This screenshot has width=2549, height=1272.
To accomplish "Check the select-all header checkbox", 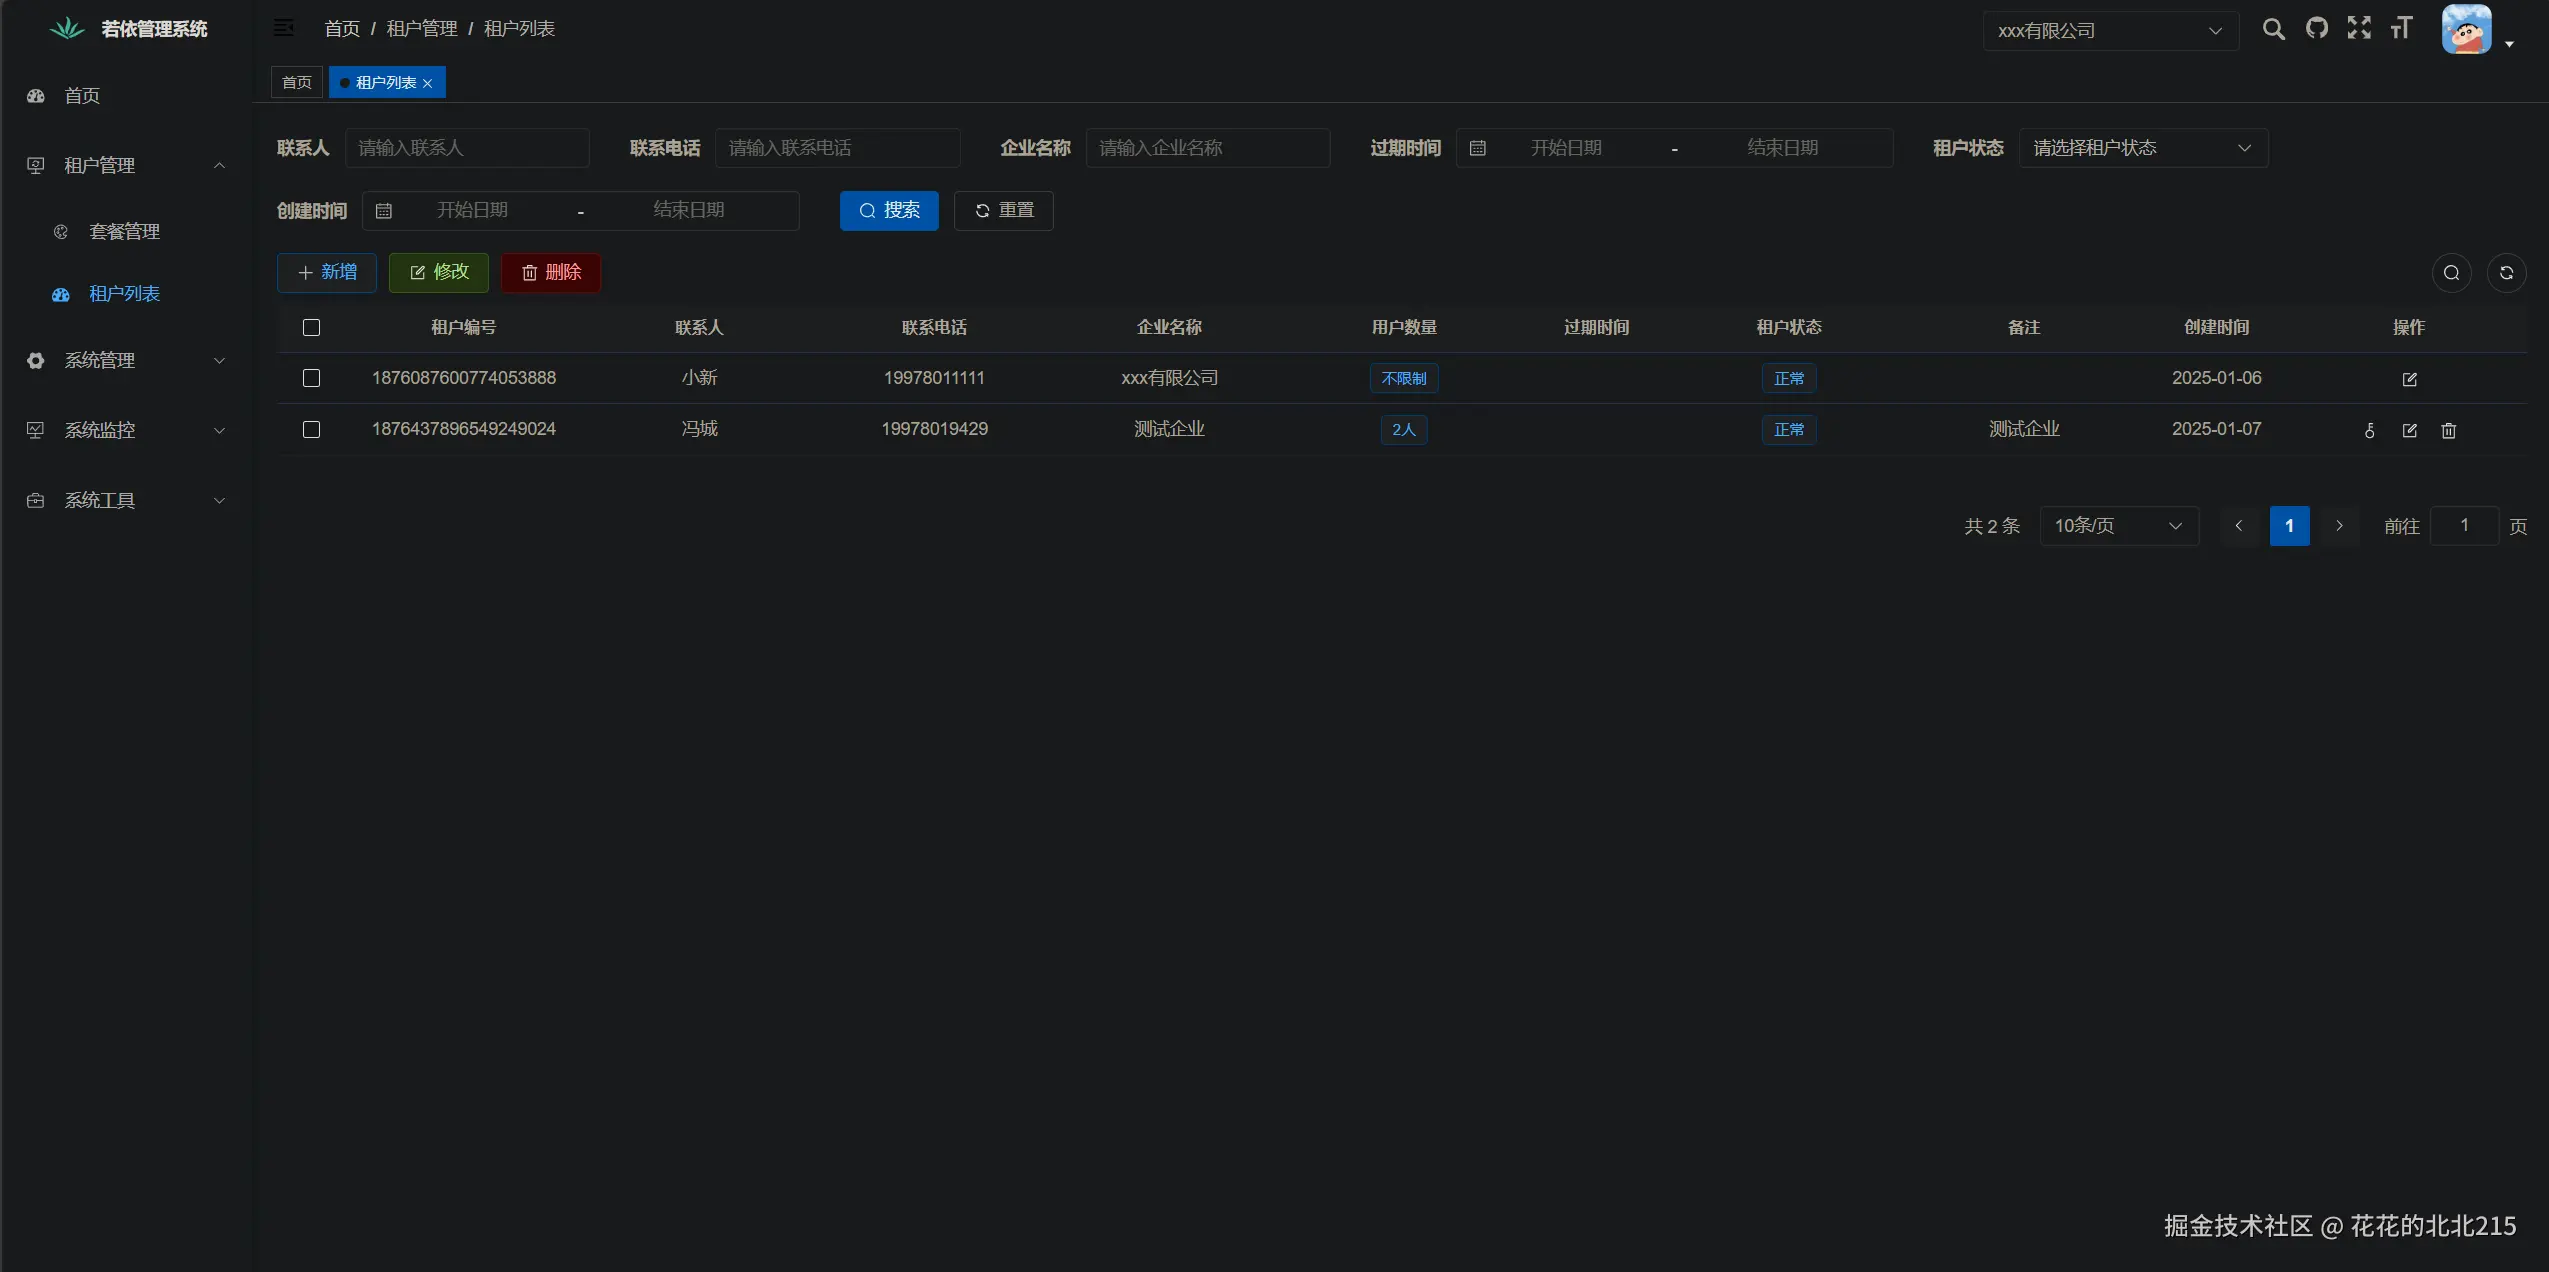I will click(311, 328).
